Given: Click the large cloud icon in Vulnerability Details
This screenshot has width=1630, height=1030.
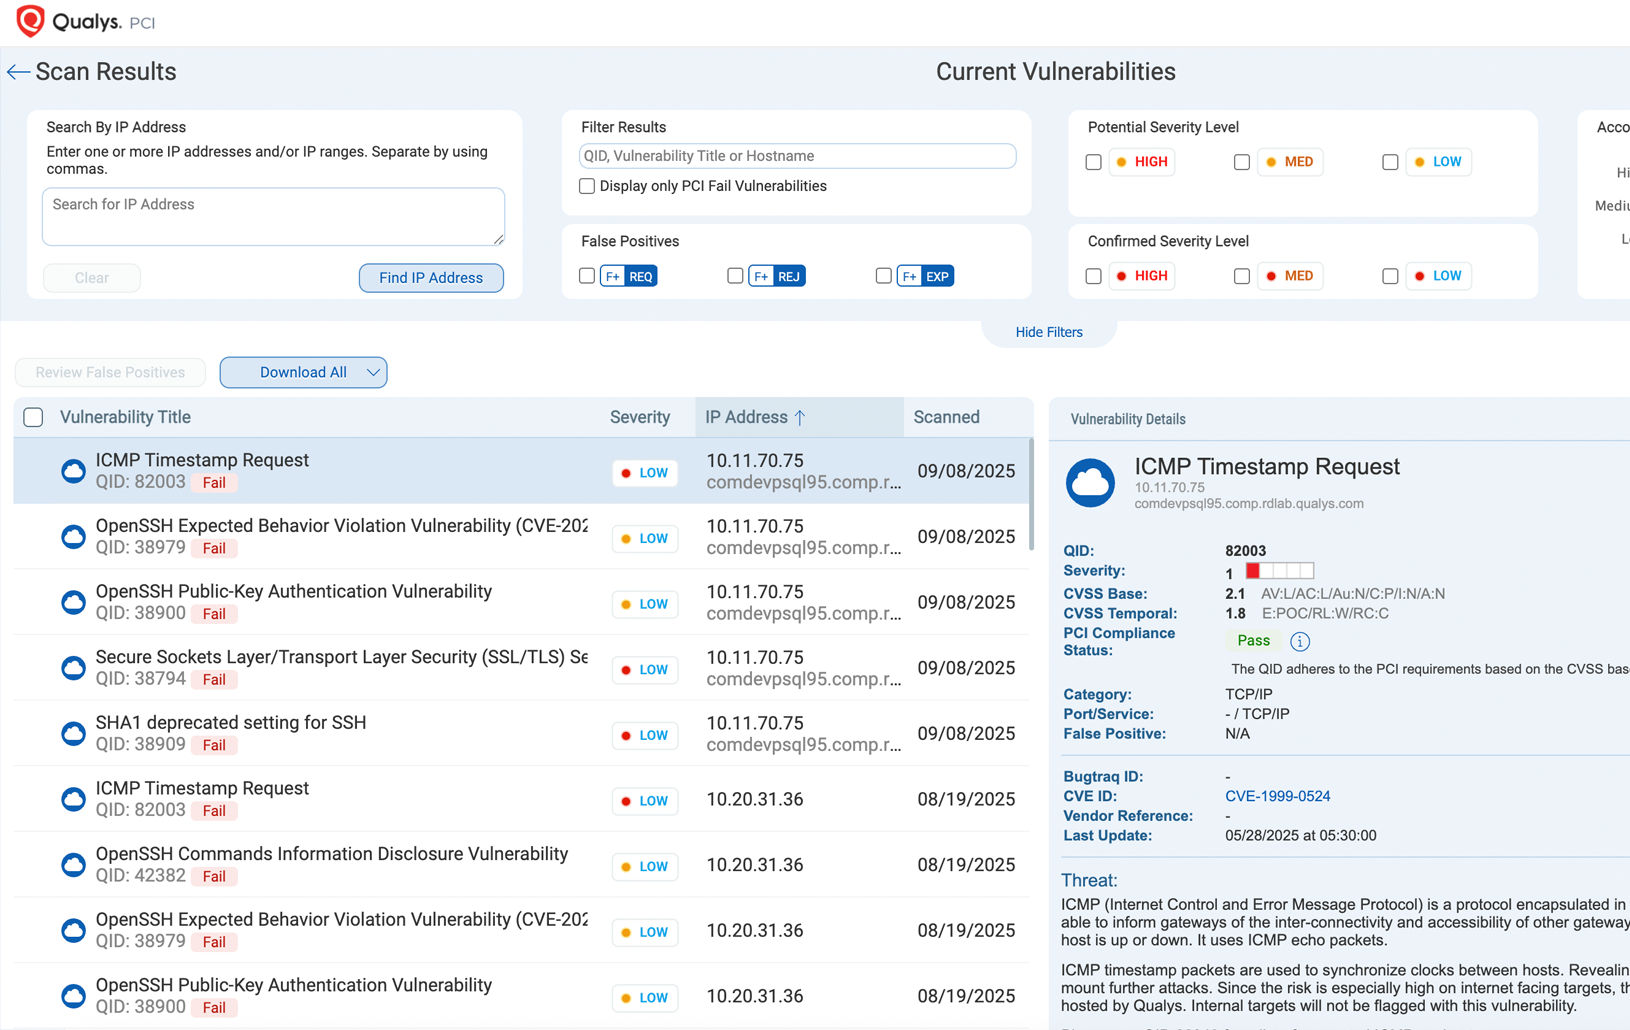Looking at the screenshot, I should (x=1090, y=483).
